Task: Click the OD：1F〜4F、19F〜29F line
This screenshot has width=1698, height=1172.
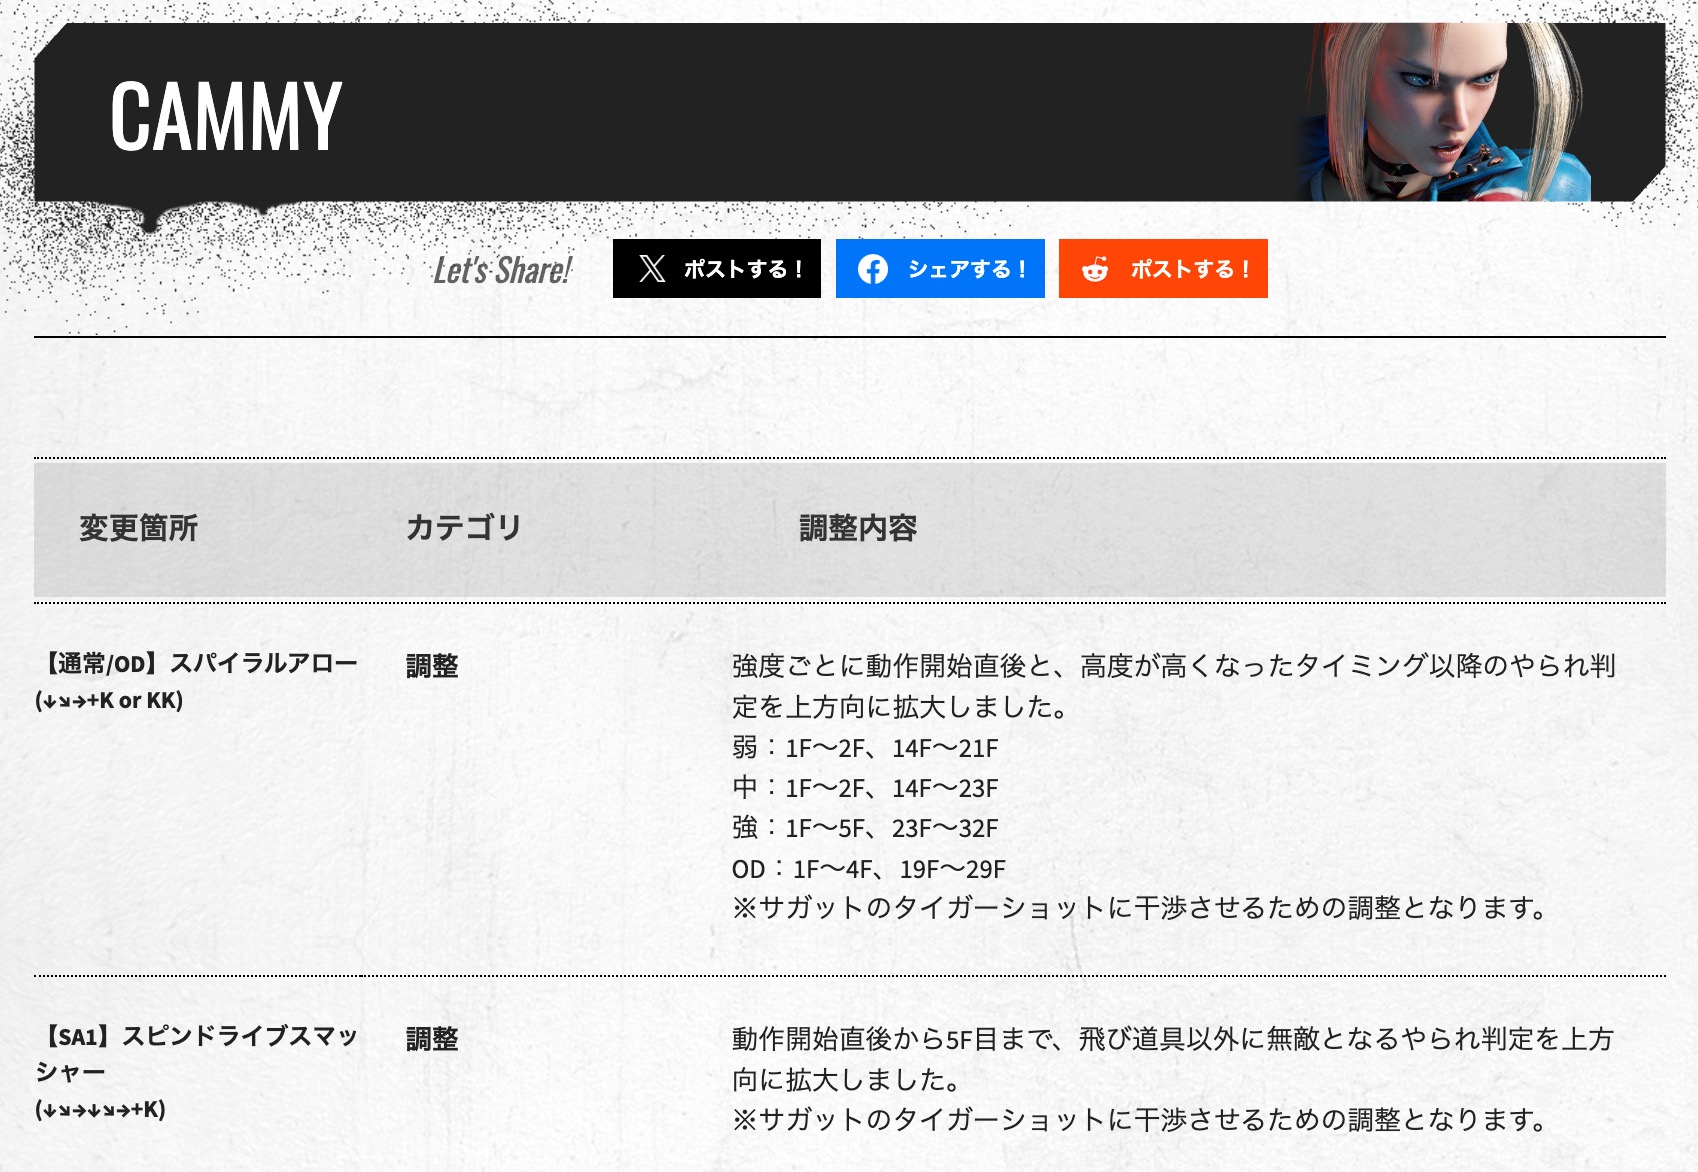Action: click(868, 869)
